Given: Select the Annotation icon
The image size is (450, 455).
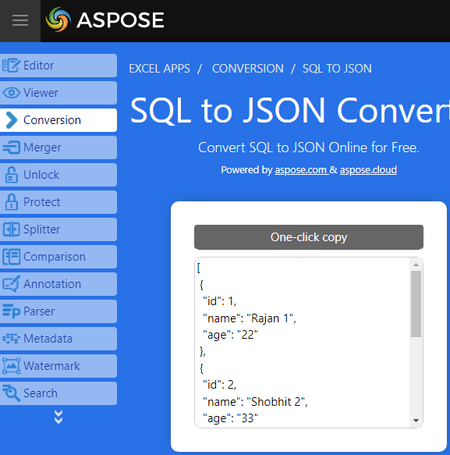Looking at the screenshot, I should coord(11,284).
